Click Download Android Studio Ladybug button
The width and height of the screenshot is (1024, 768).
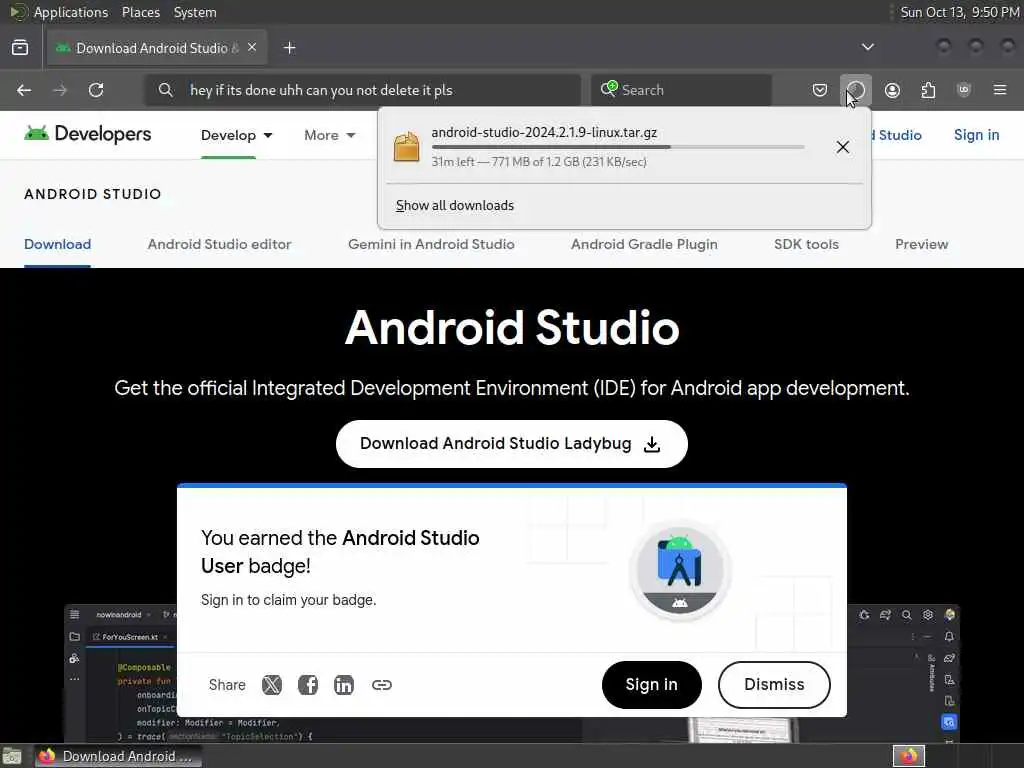tap(511, 444)
